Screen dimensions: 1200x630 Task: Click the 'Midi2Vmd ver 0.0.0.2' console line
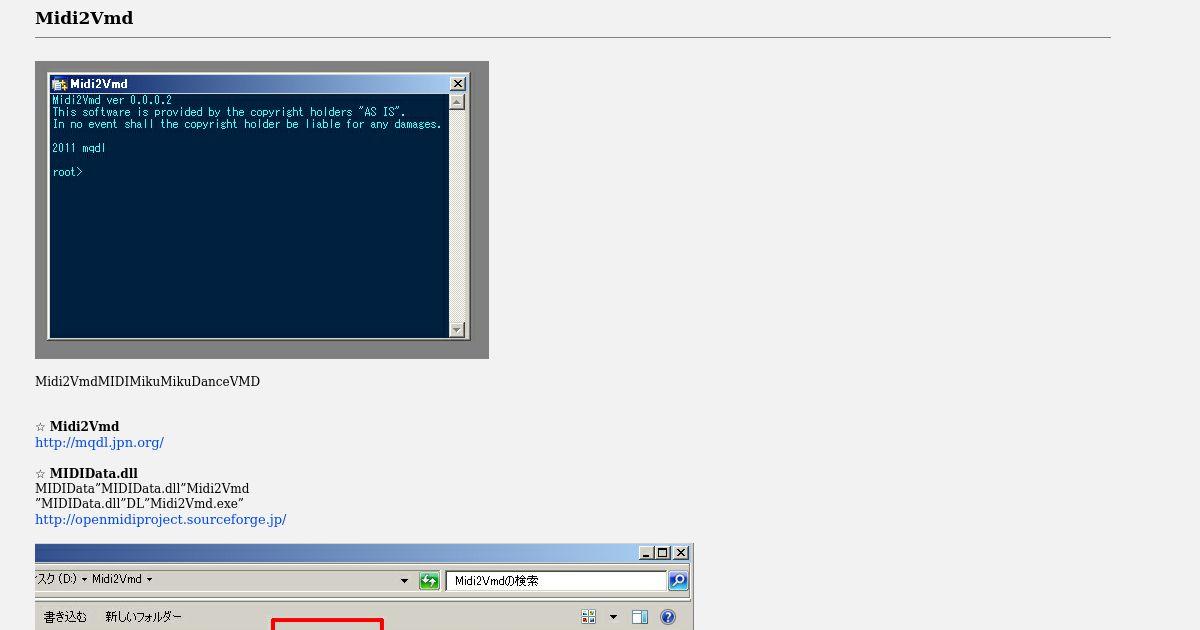point(112,100)
